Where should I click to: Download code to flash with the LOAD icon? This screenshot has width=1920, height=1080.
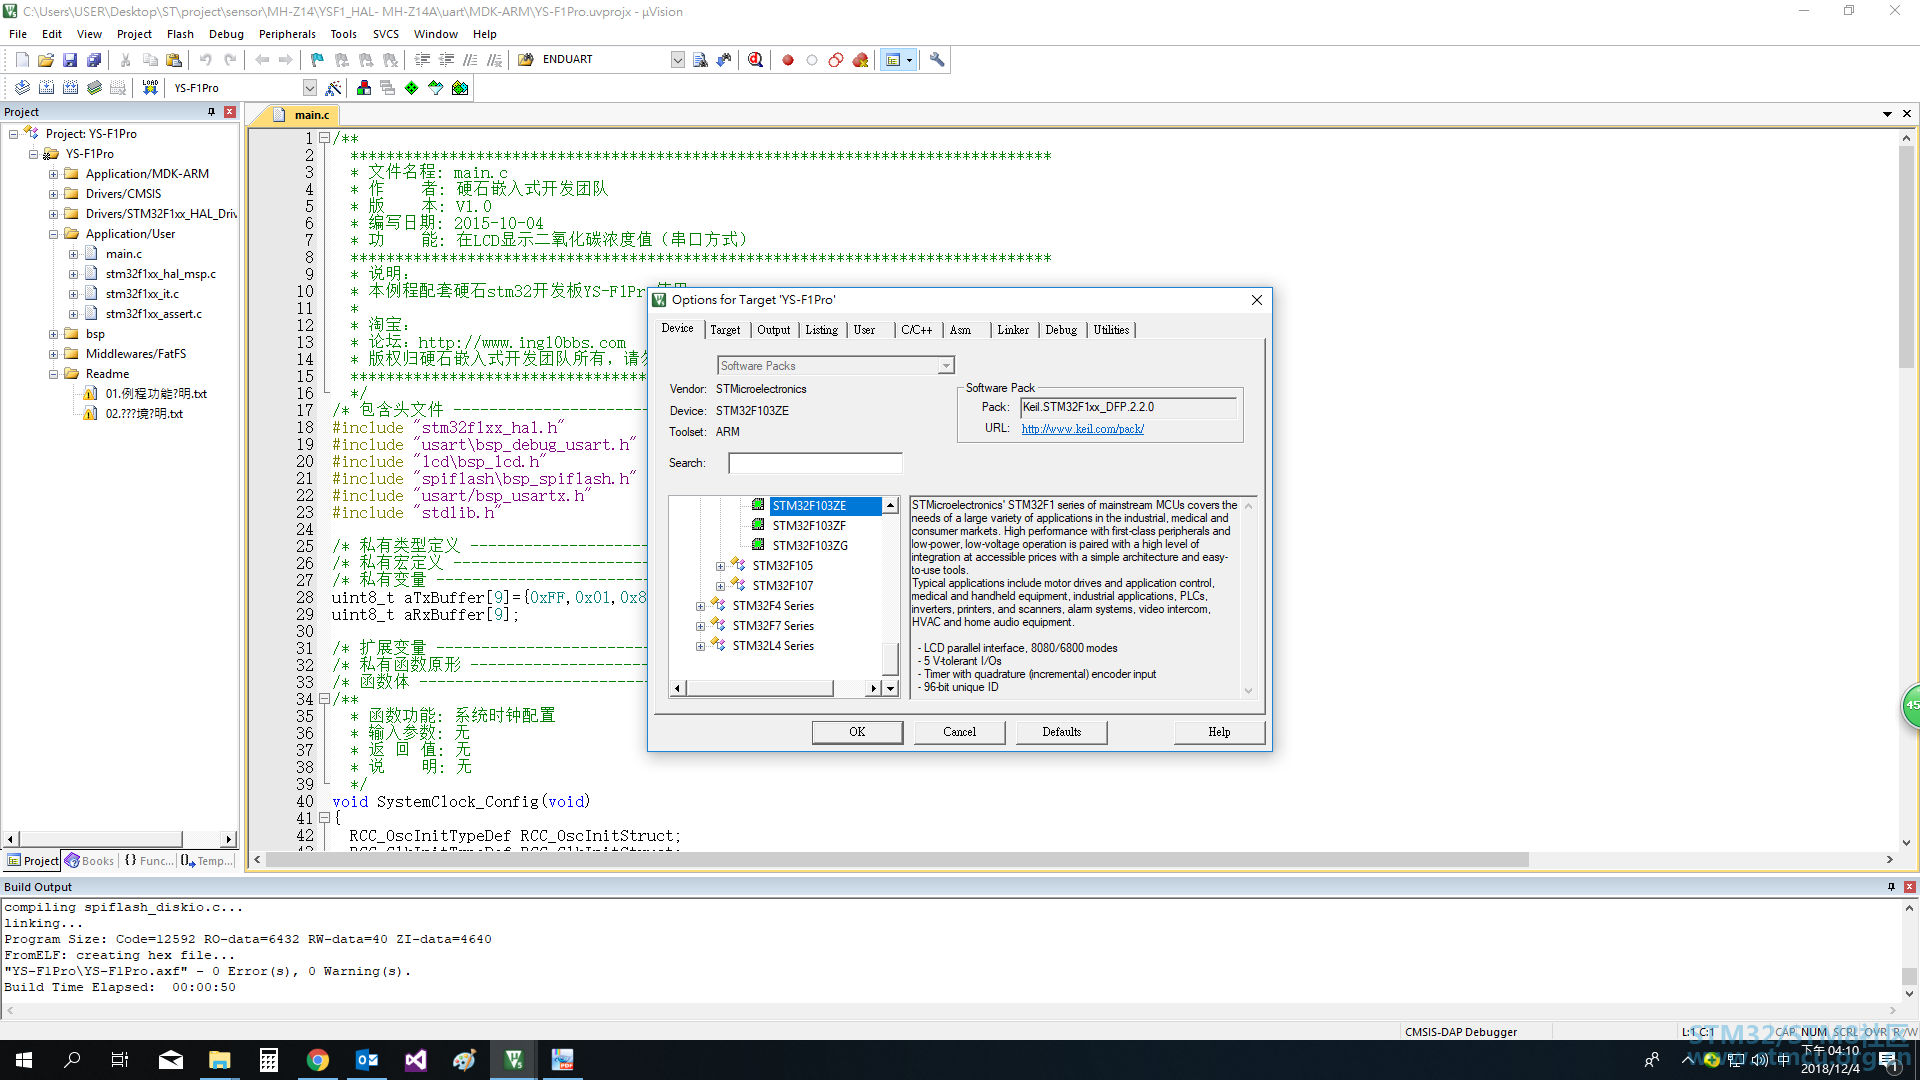(150, 88)
